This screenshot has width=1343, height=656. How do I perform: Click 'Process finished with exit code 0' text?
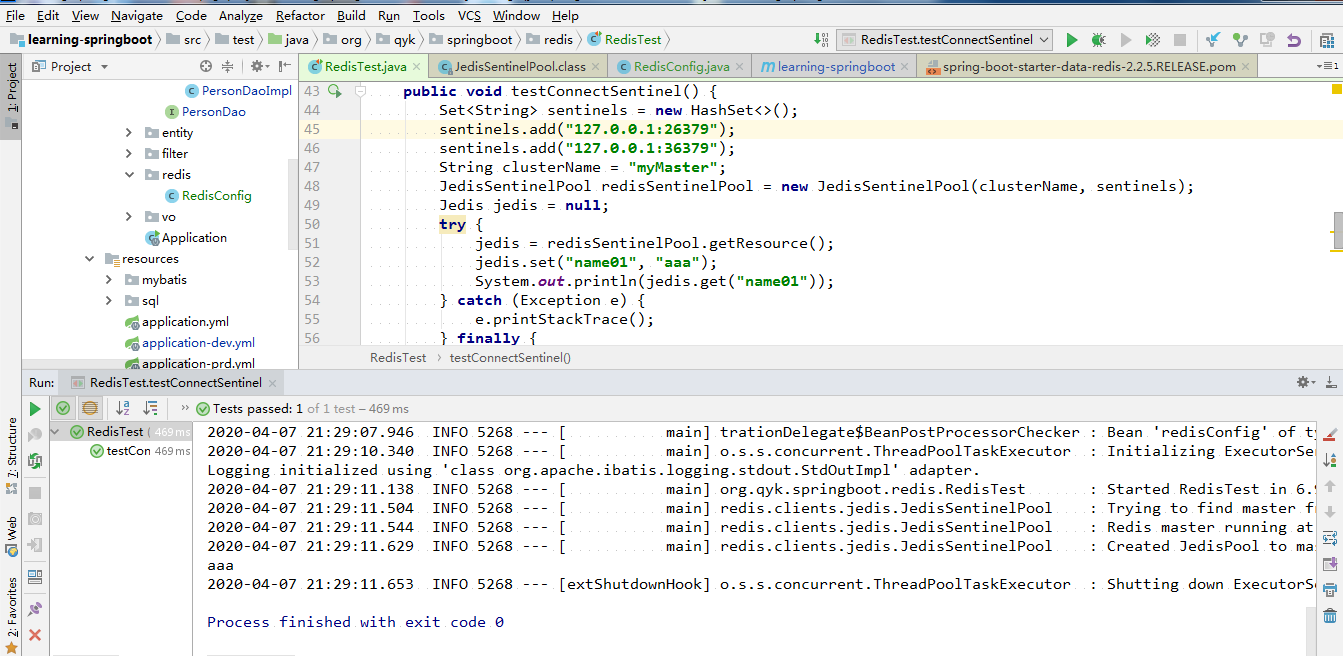pos(355,622)
